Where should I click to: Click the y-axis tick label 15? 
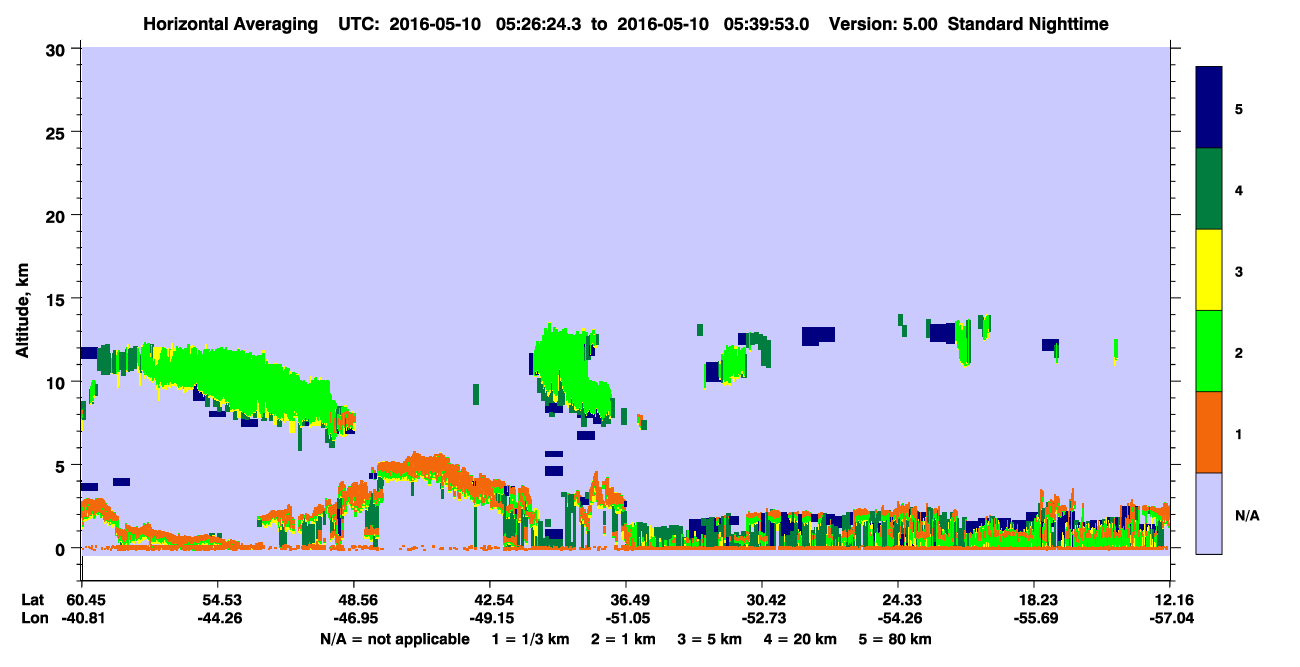coord(58,299)
